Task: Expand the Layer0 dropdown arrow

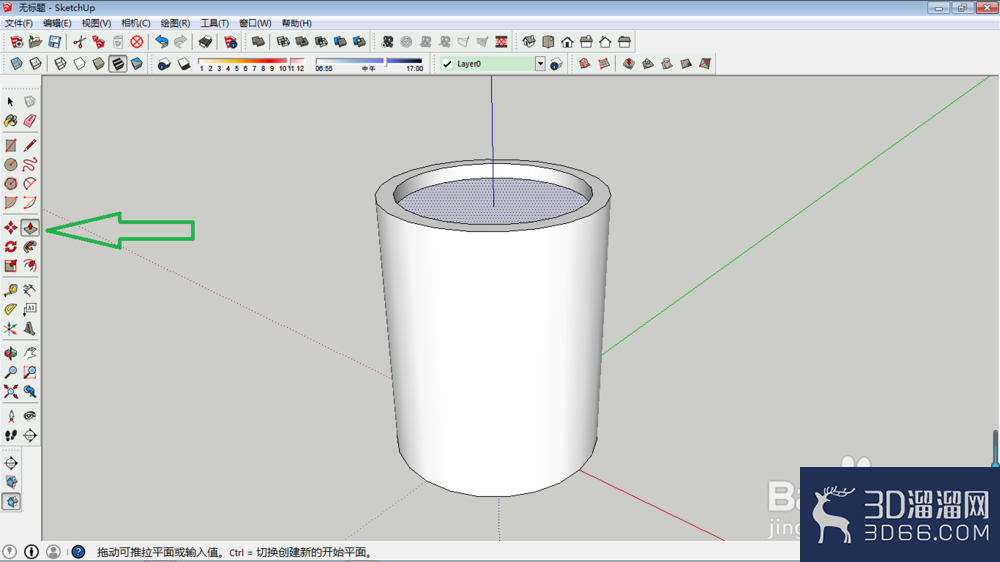Action: (540, 64)
